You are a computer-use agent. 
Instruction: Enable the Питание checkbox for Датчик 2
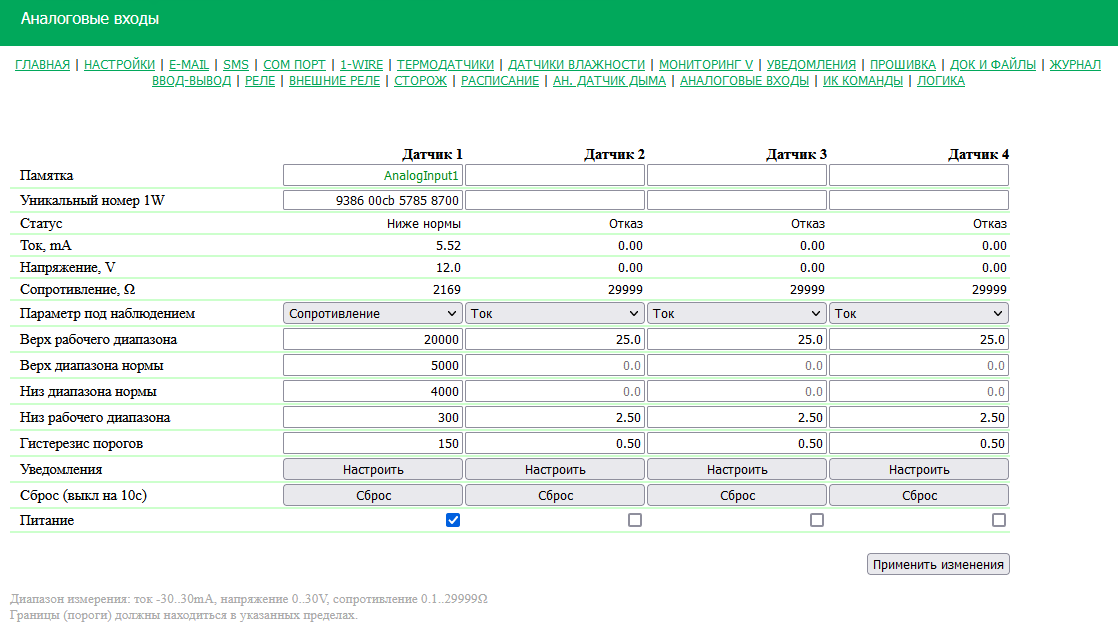[635, 520]
